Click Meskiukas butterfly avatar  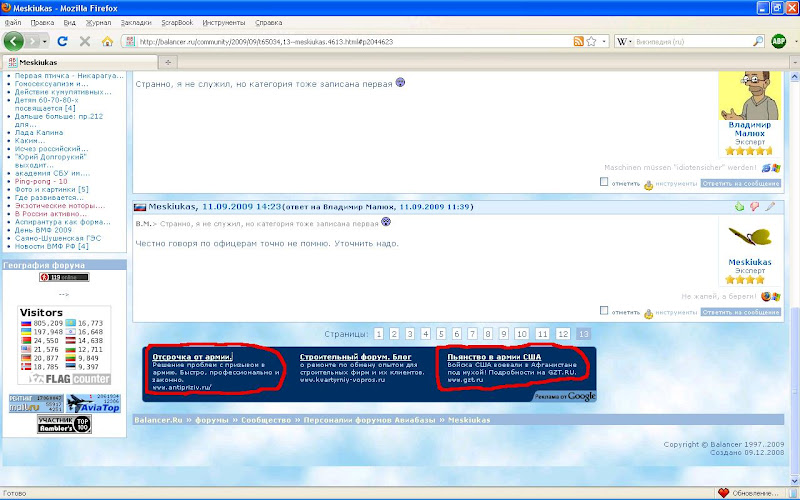click(x=749, y=237)
